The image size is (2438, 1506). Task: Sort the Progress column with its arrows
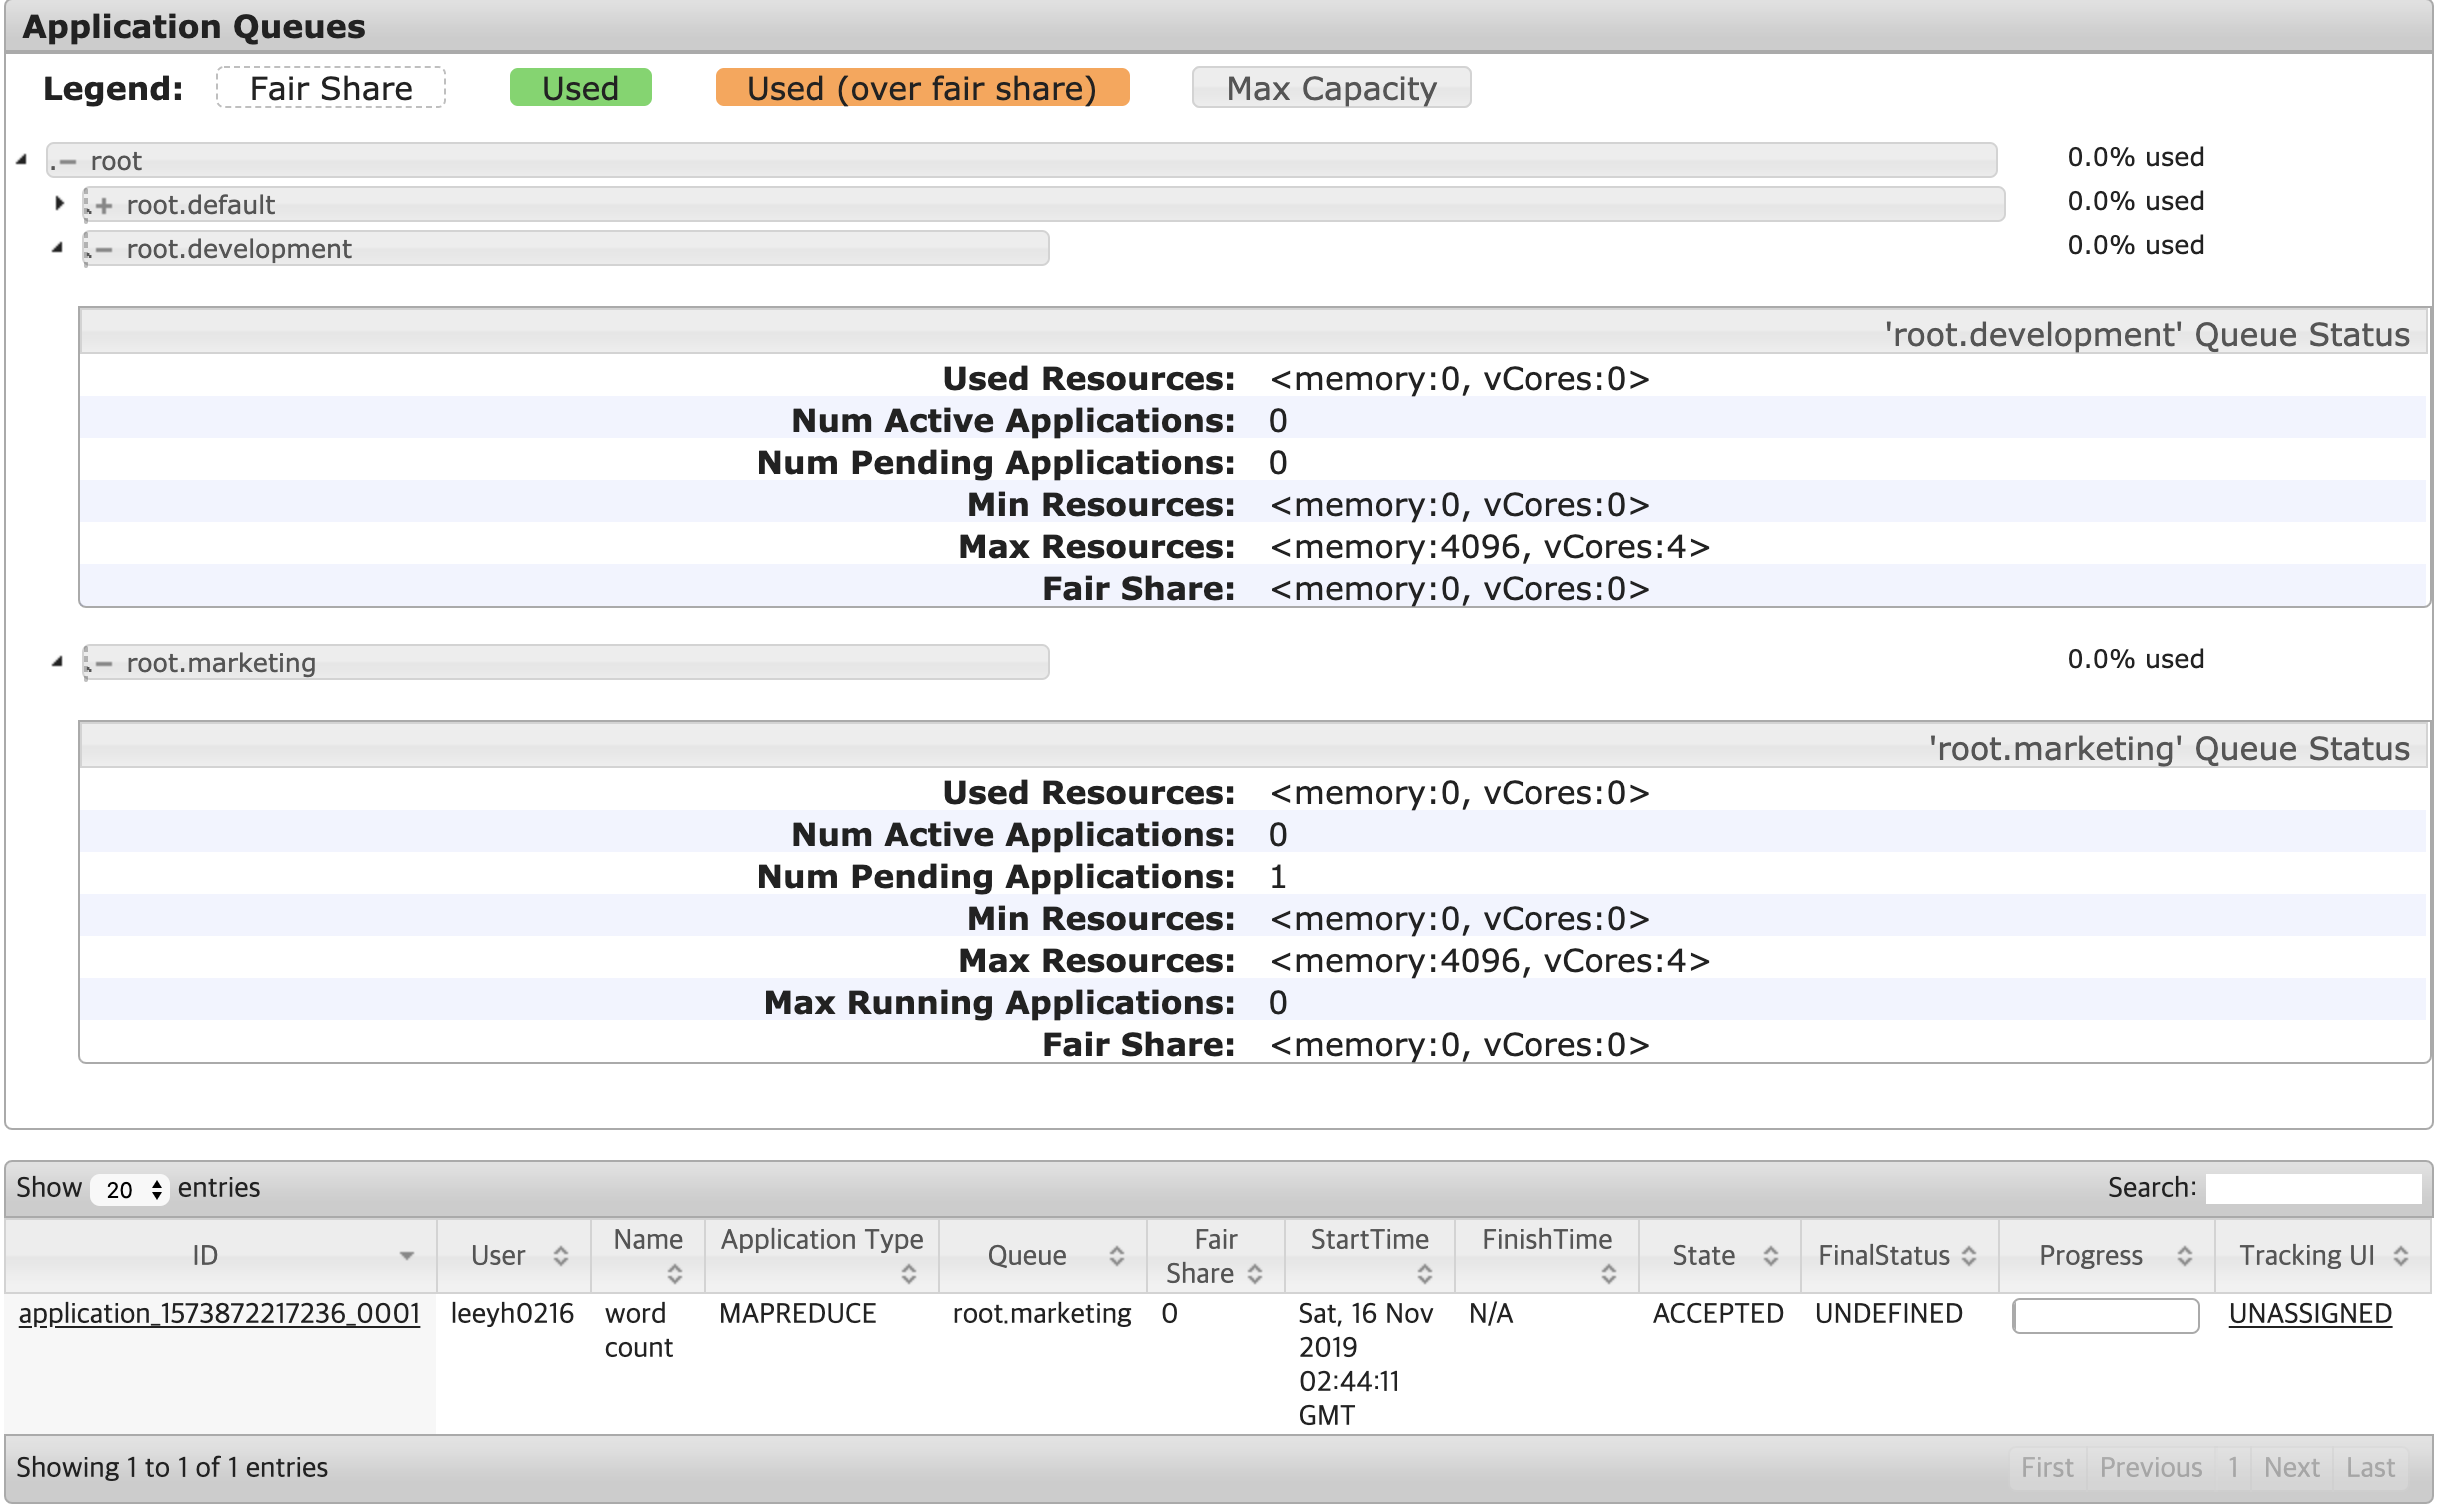(2184, 1255)
